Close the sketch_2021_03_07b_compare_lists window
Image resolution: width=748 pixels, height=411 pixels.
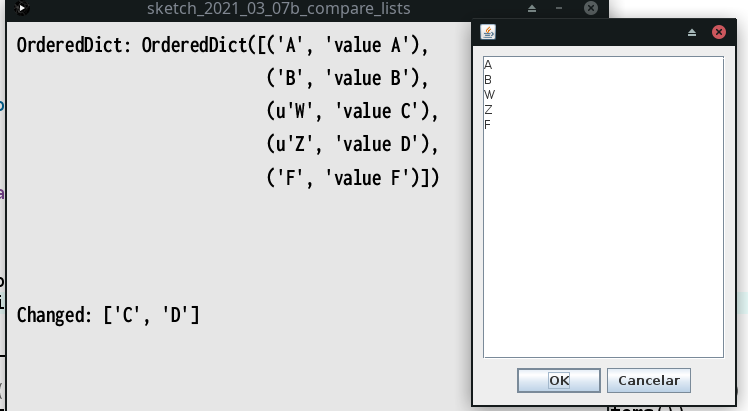tap(591, 9)
